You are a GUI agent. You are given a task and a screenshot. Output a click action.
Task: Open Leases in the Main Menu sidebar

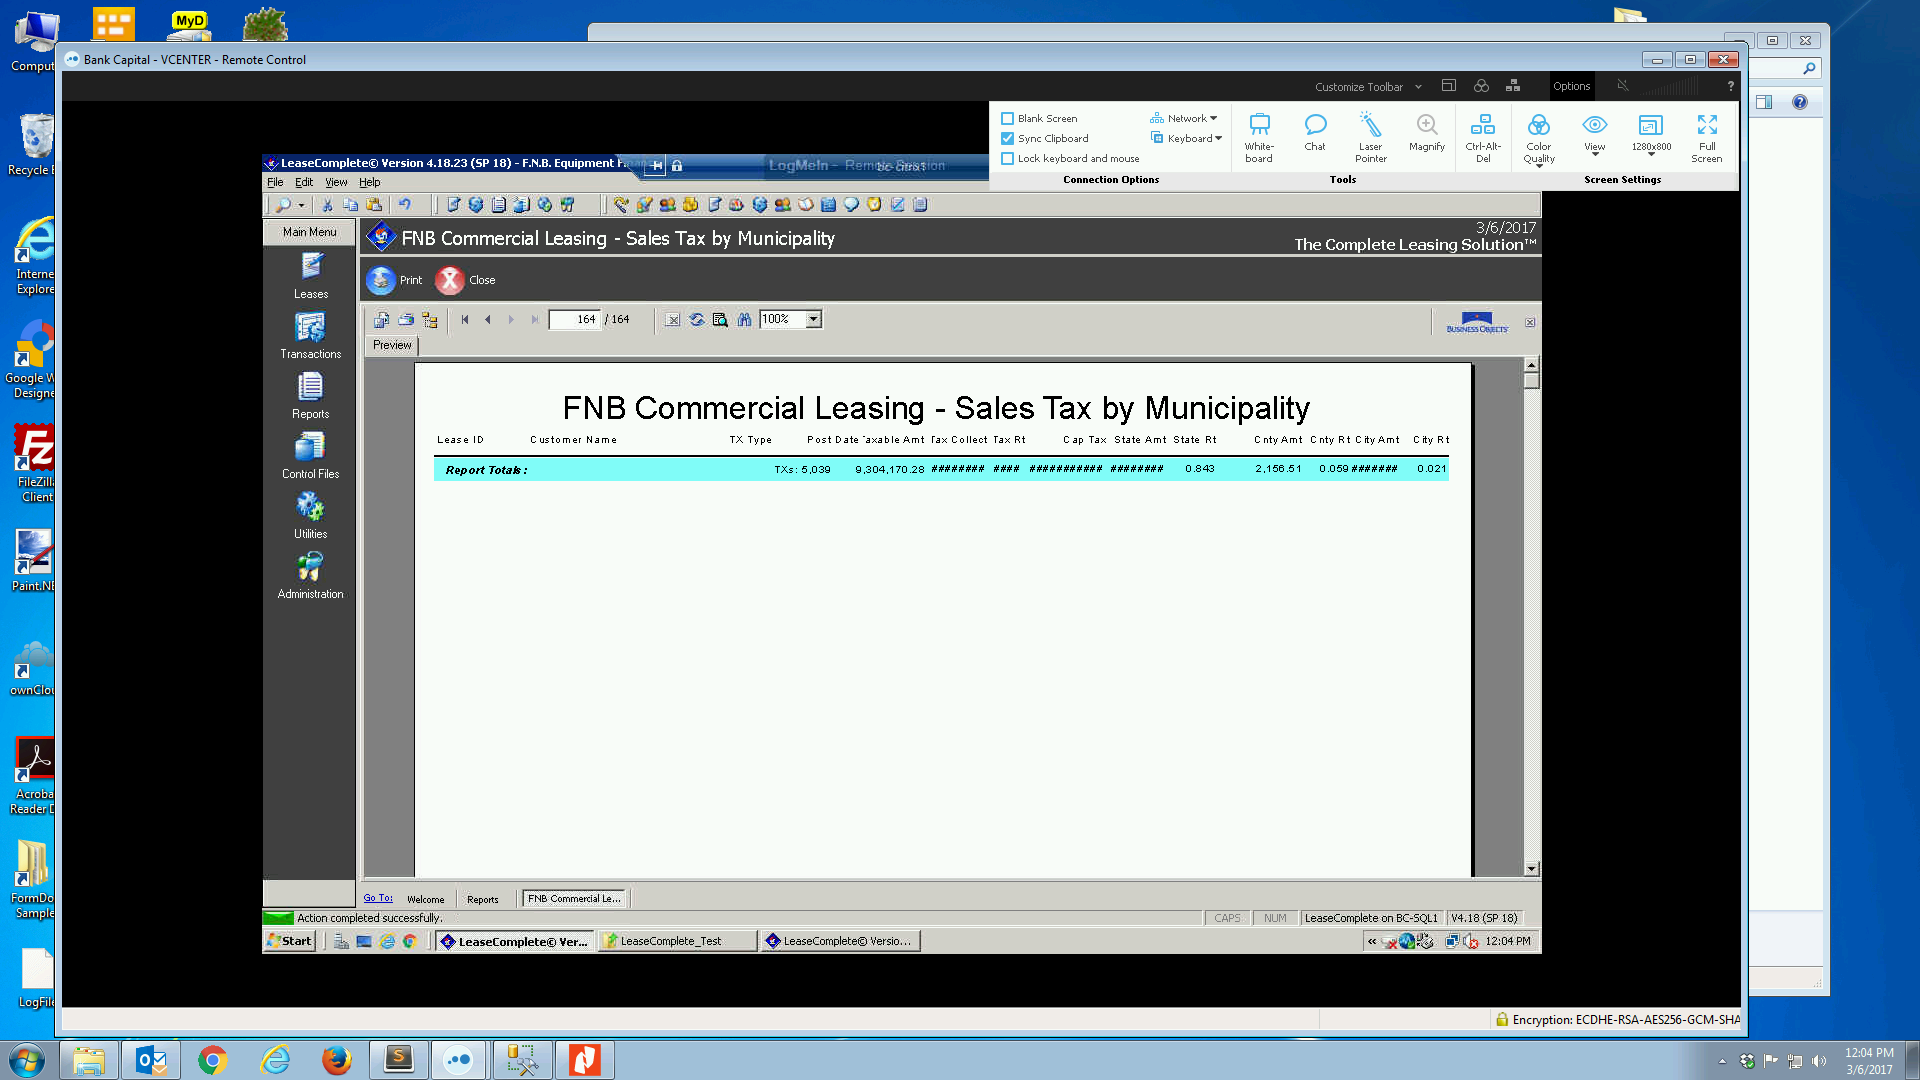(x=310, y=275)
